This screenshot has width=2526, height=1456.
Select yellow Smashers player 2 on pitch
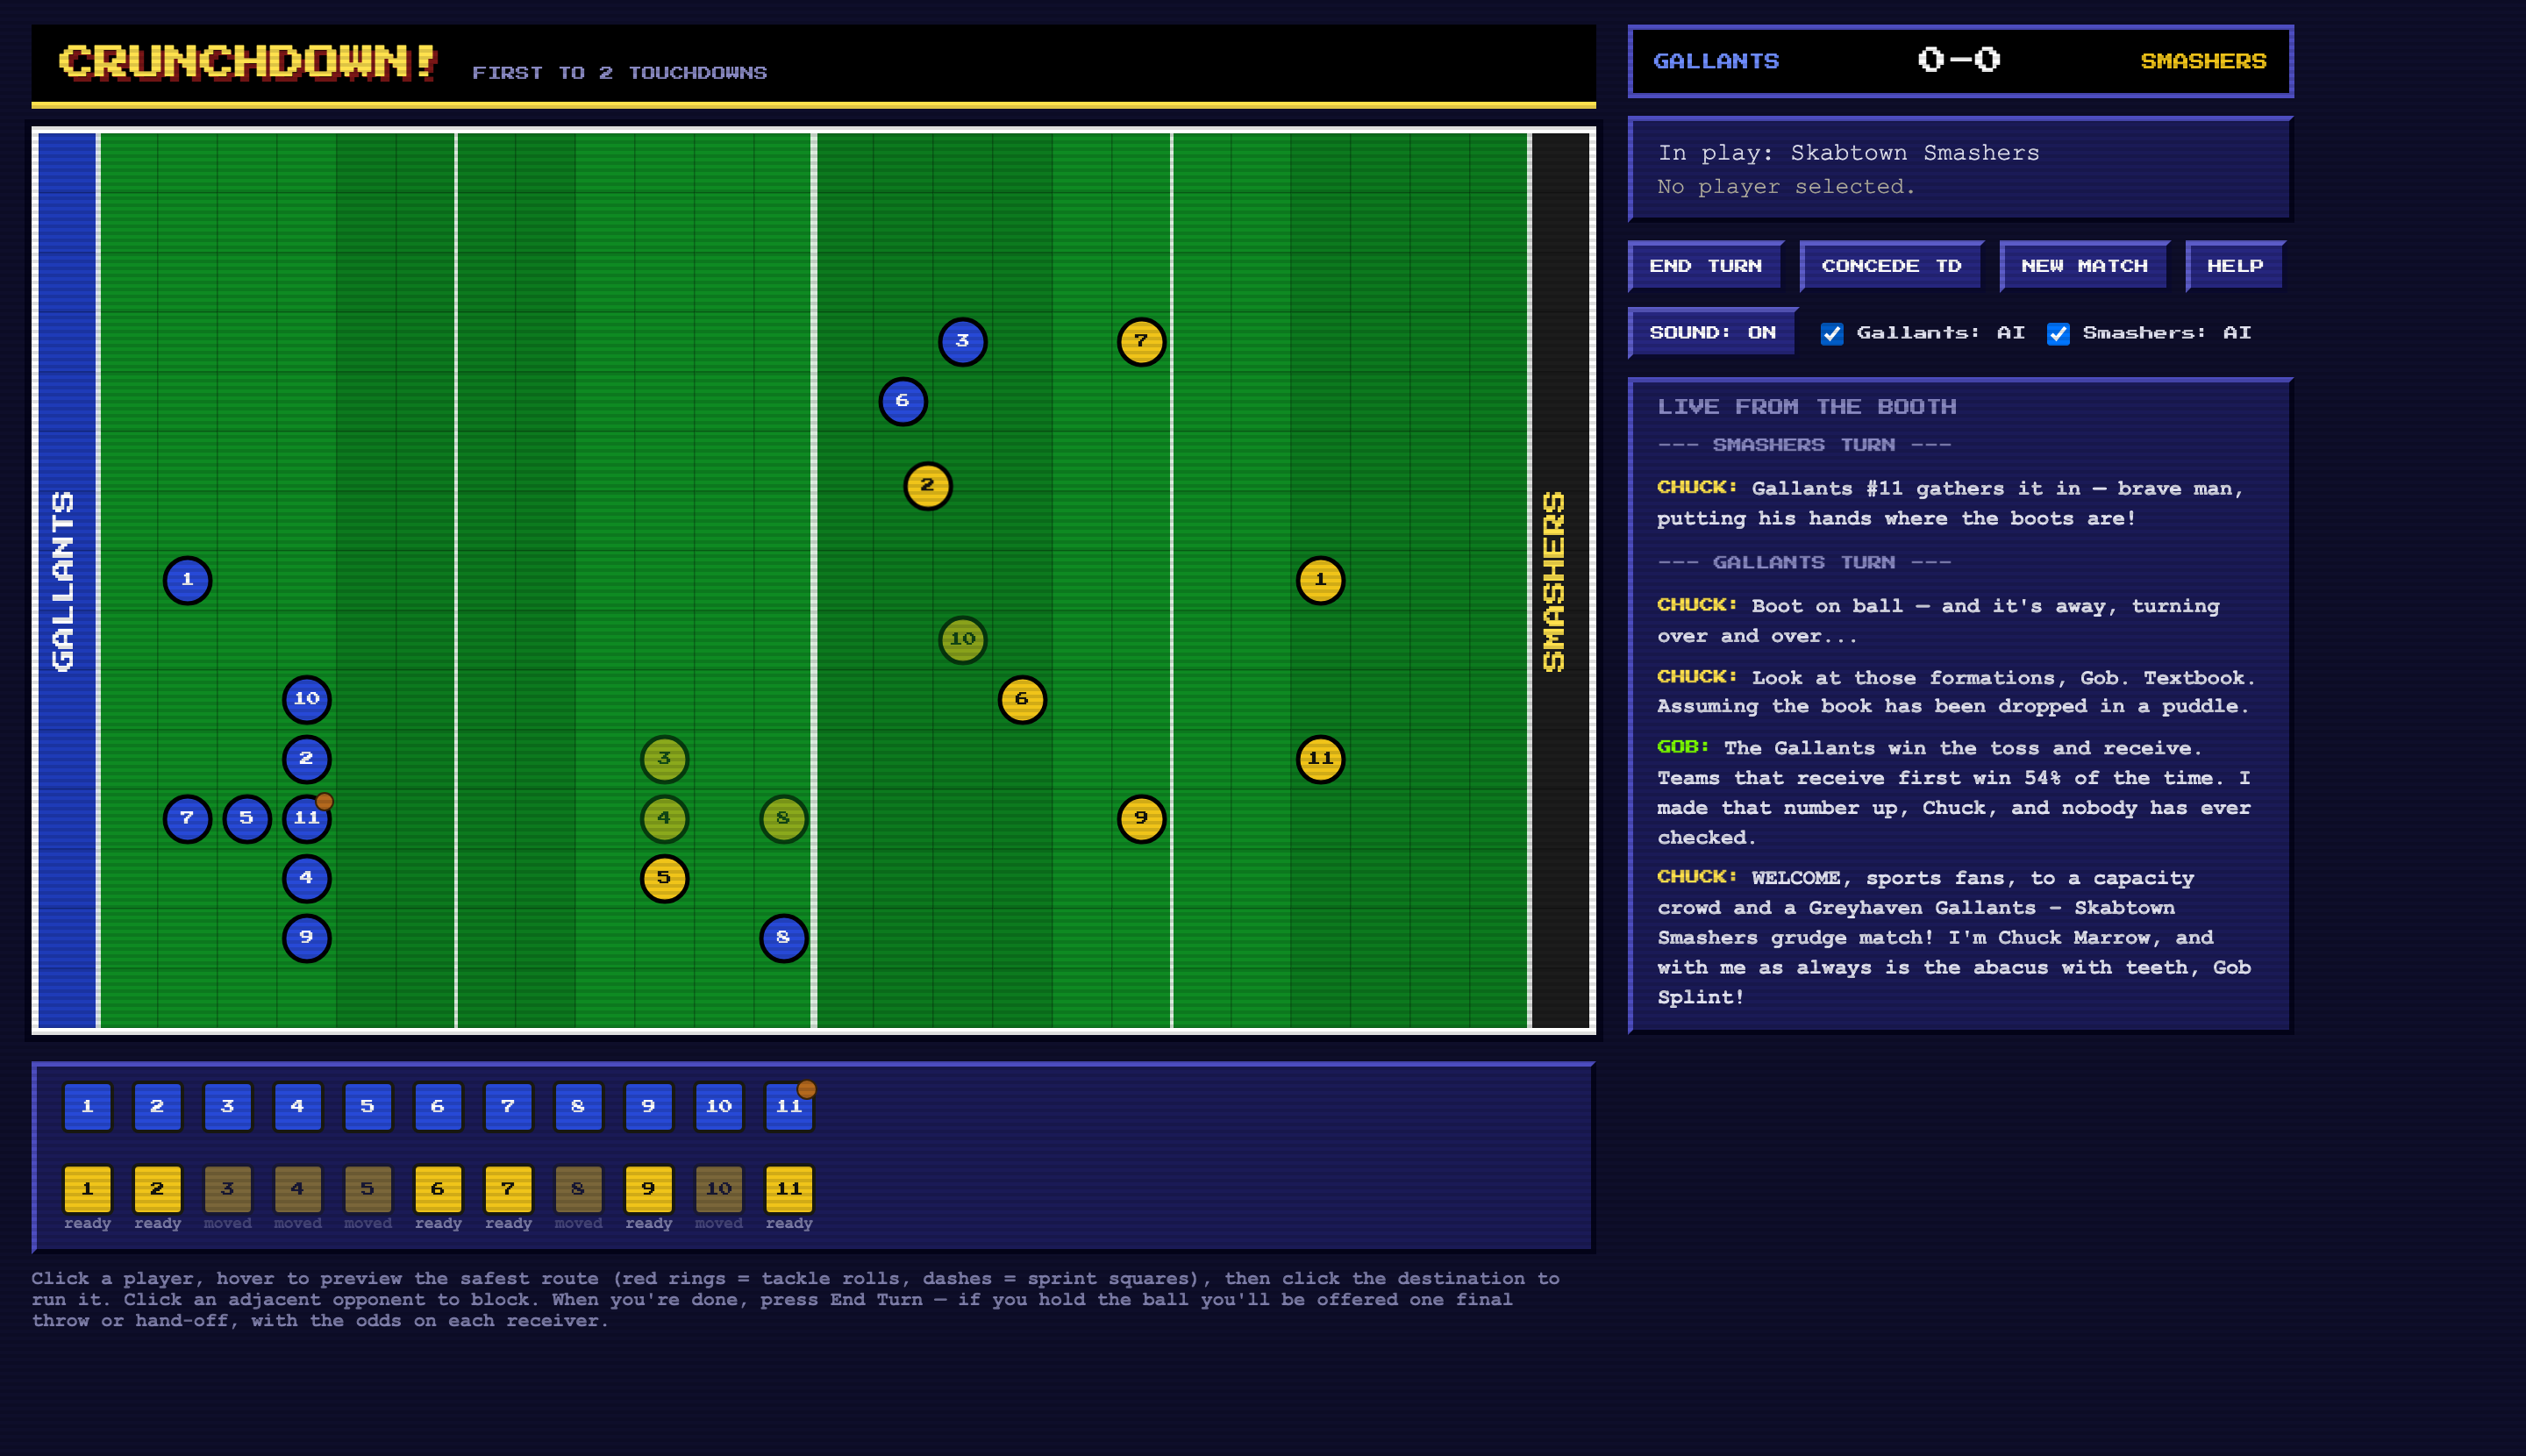pyautogui.click(x=927, y=486)
